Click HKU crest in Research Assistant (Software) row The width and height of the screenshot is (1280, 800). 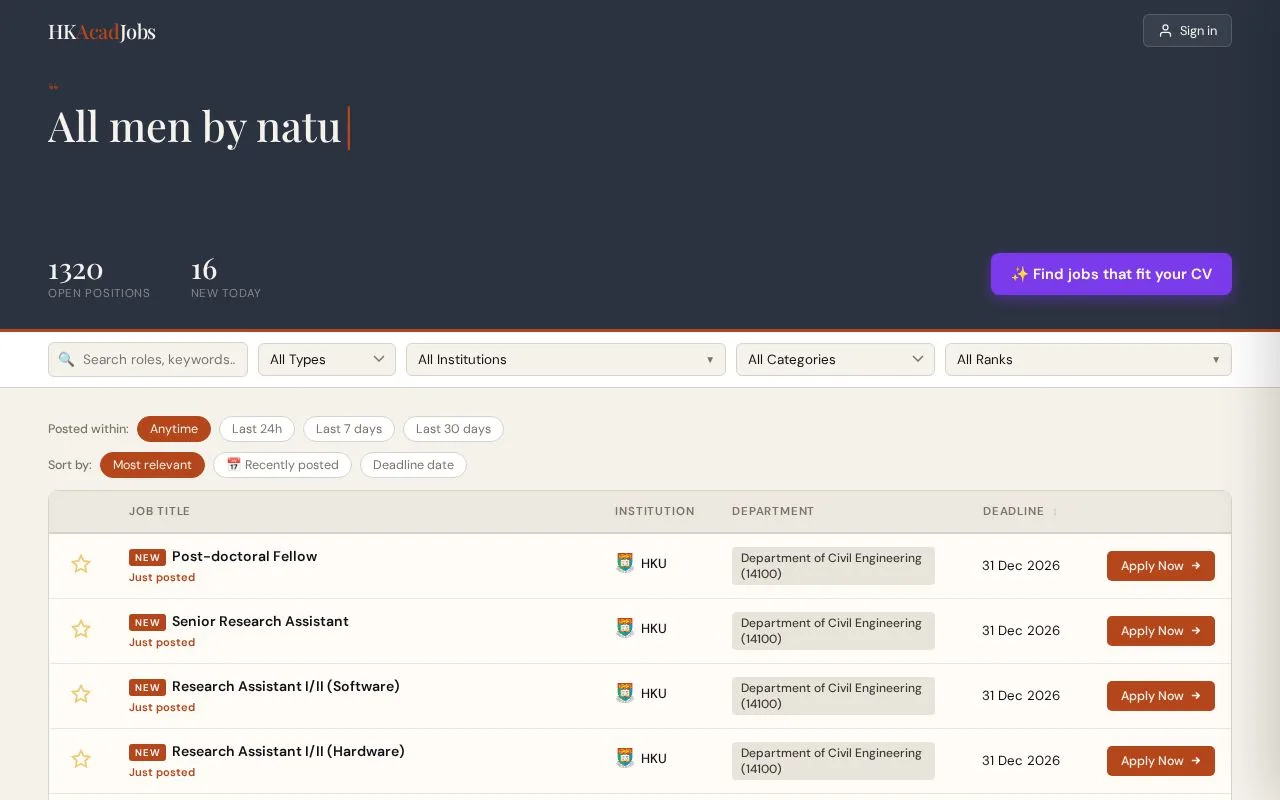pos(625,693)
